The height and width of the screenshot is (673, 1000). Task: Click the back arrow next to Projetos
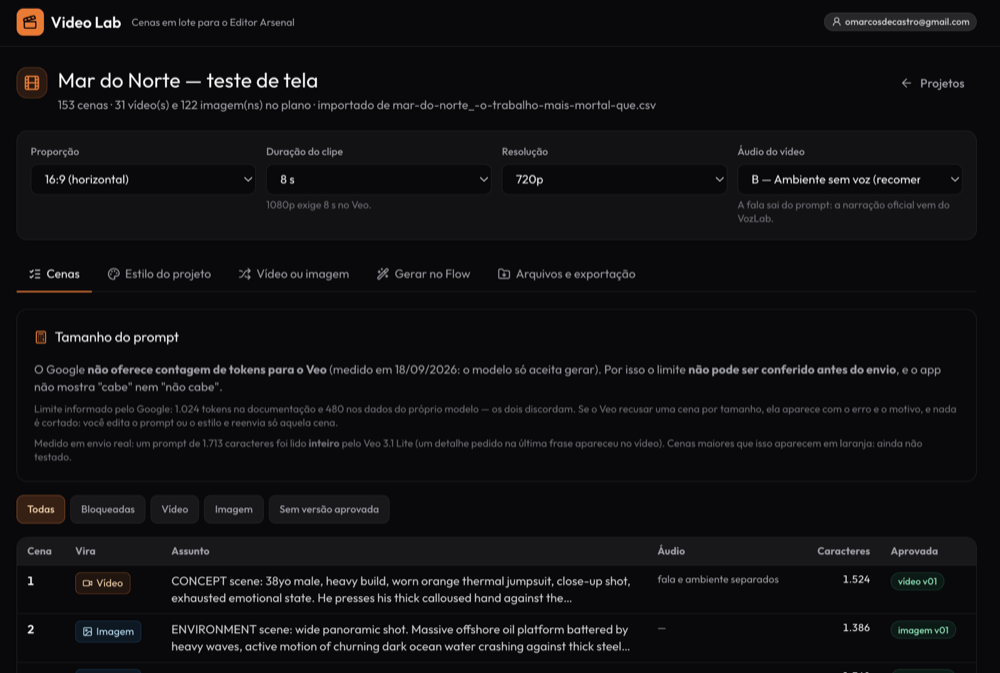(x=906, y=84)
